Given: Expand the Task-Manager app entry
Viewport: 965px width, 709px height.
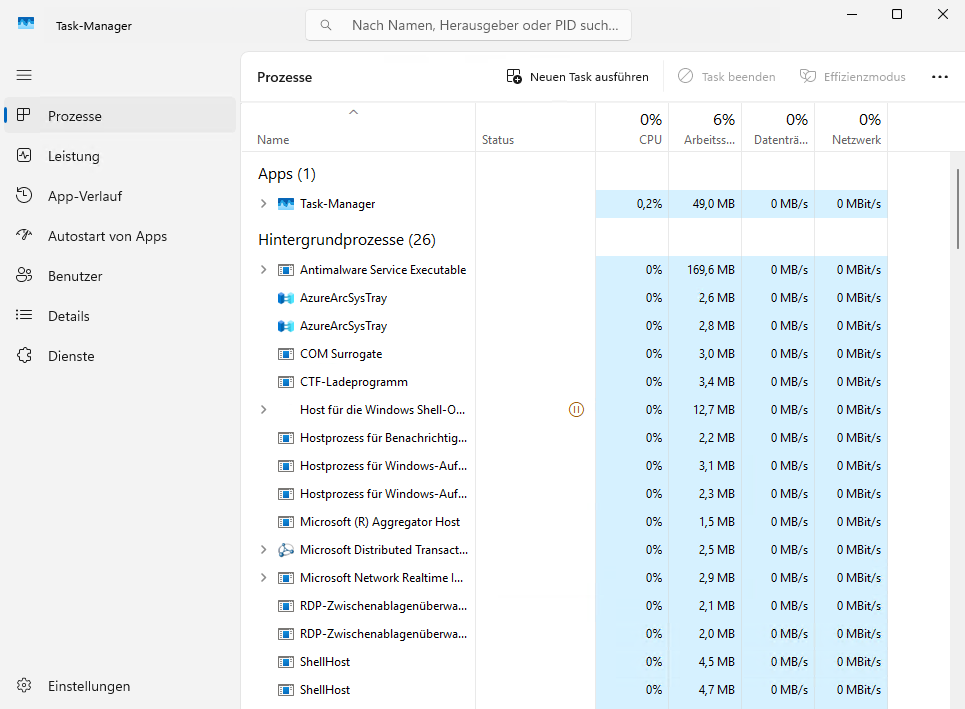Looking at the screenshot, I should click(x=263, y=203).
